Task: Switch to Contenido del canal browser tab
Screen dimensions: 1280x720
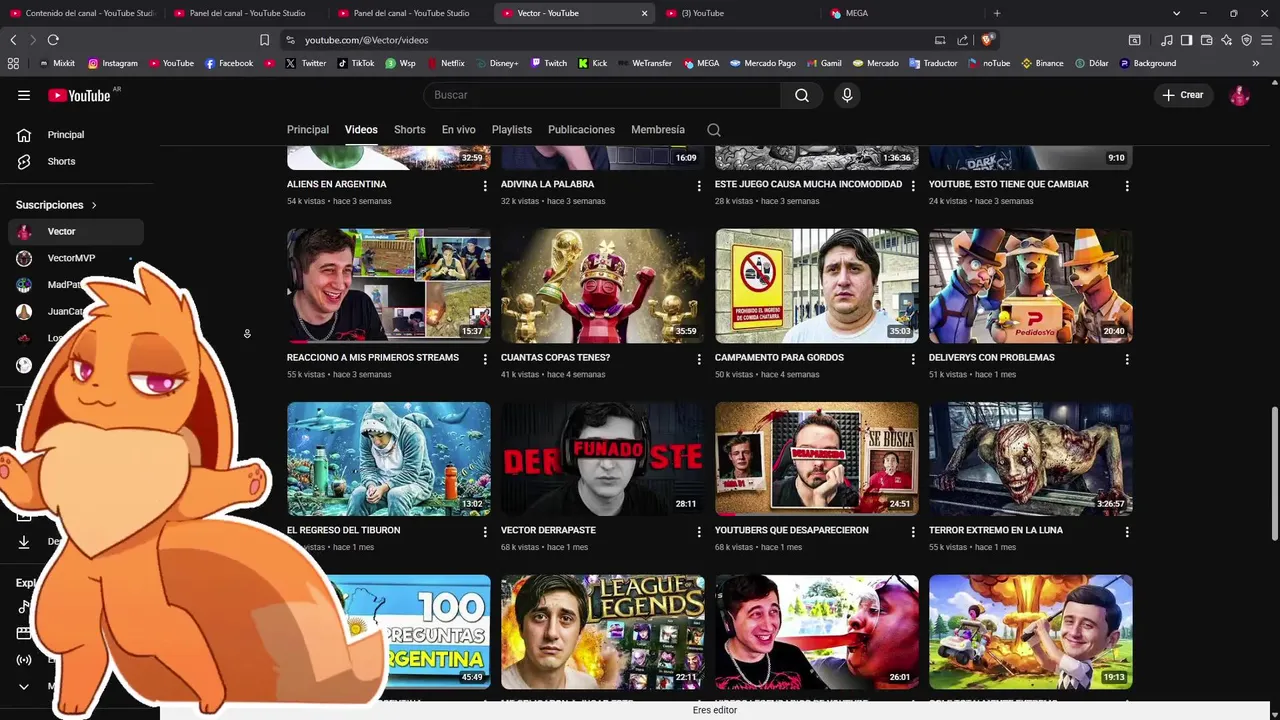Action: coord(82,13)
